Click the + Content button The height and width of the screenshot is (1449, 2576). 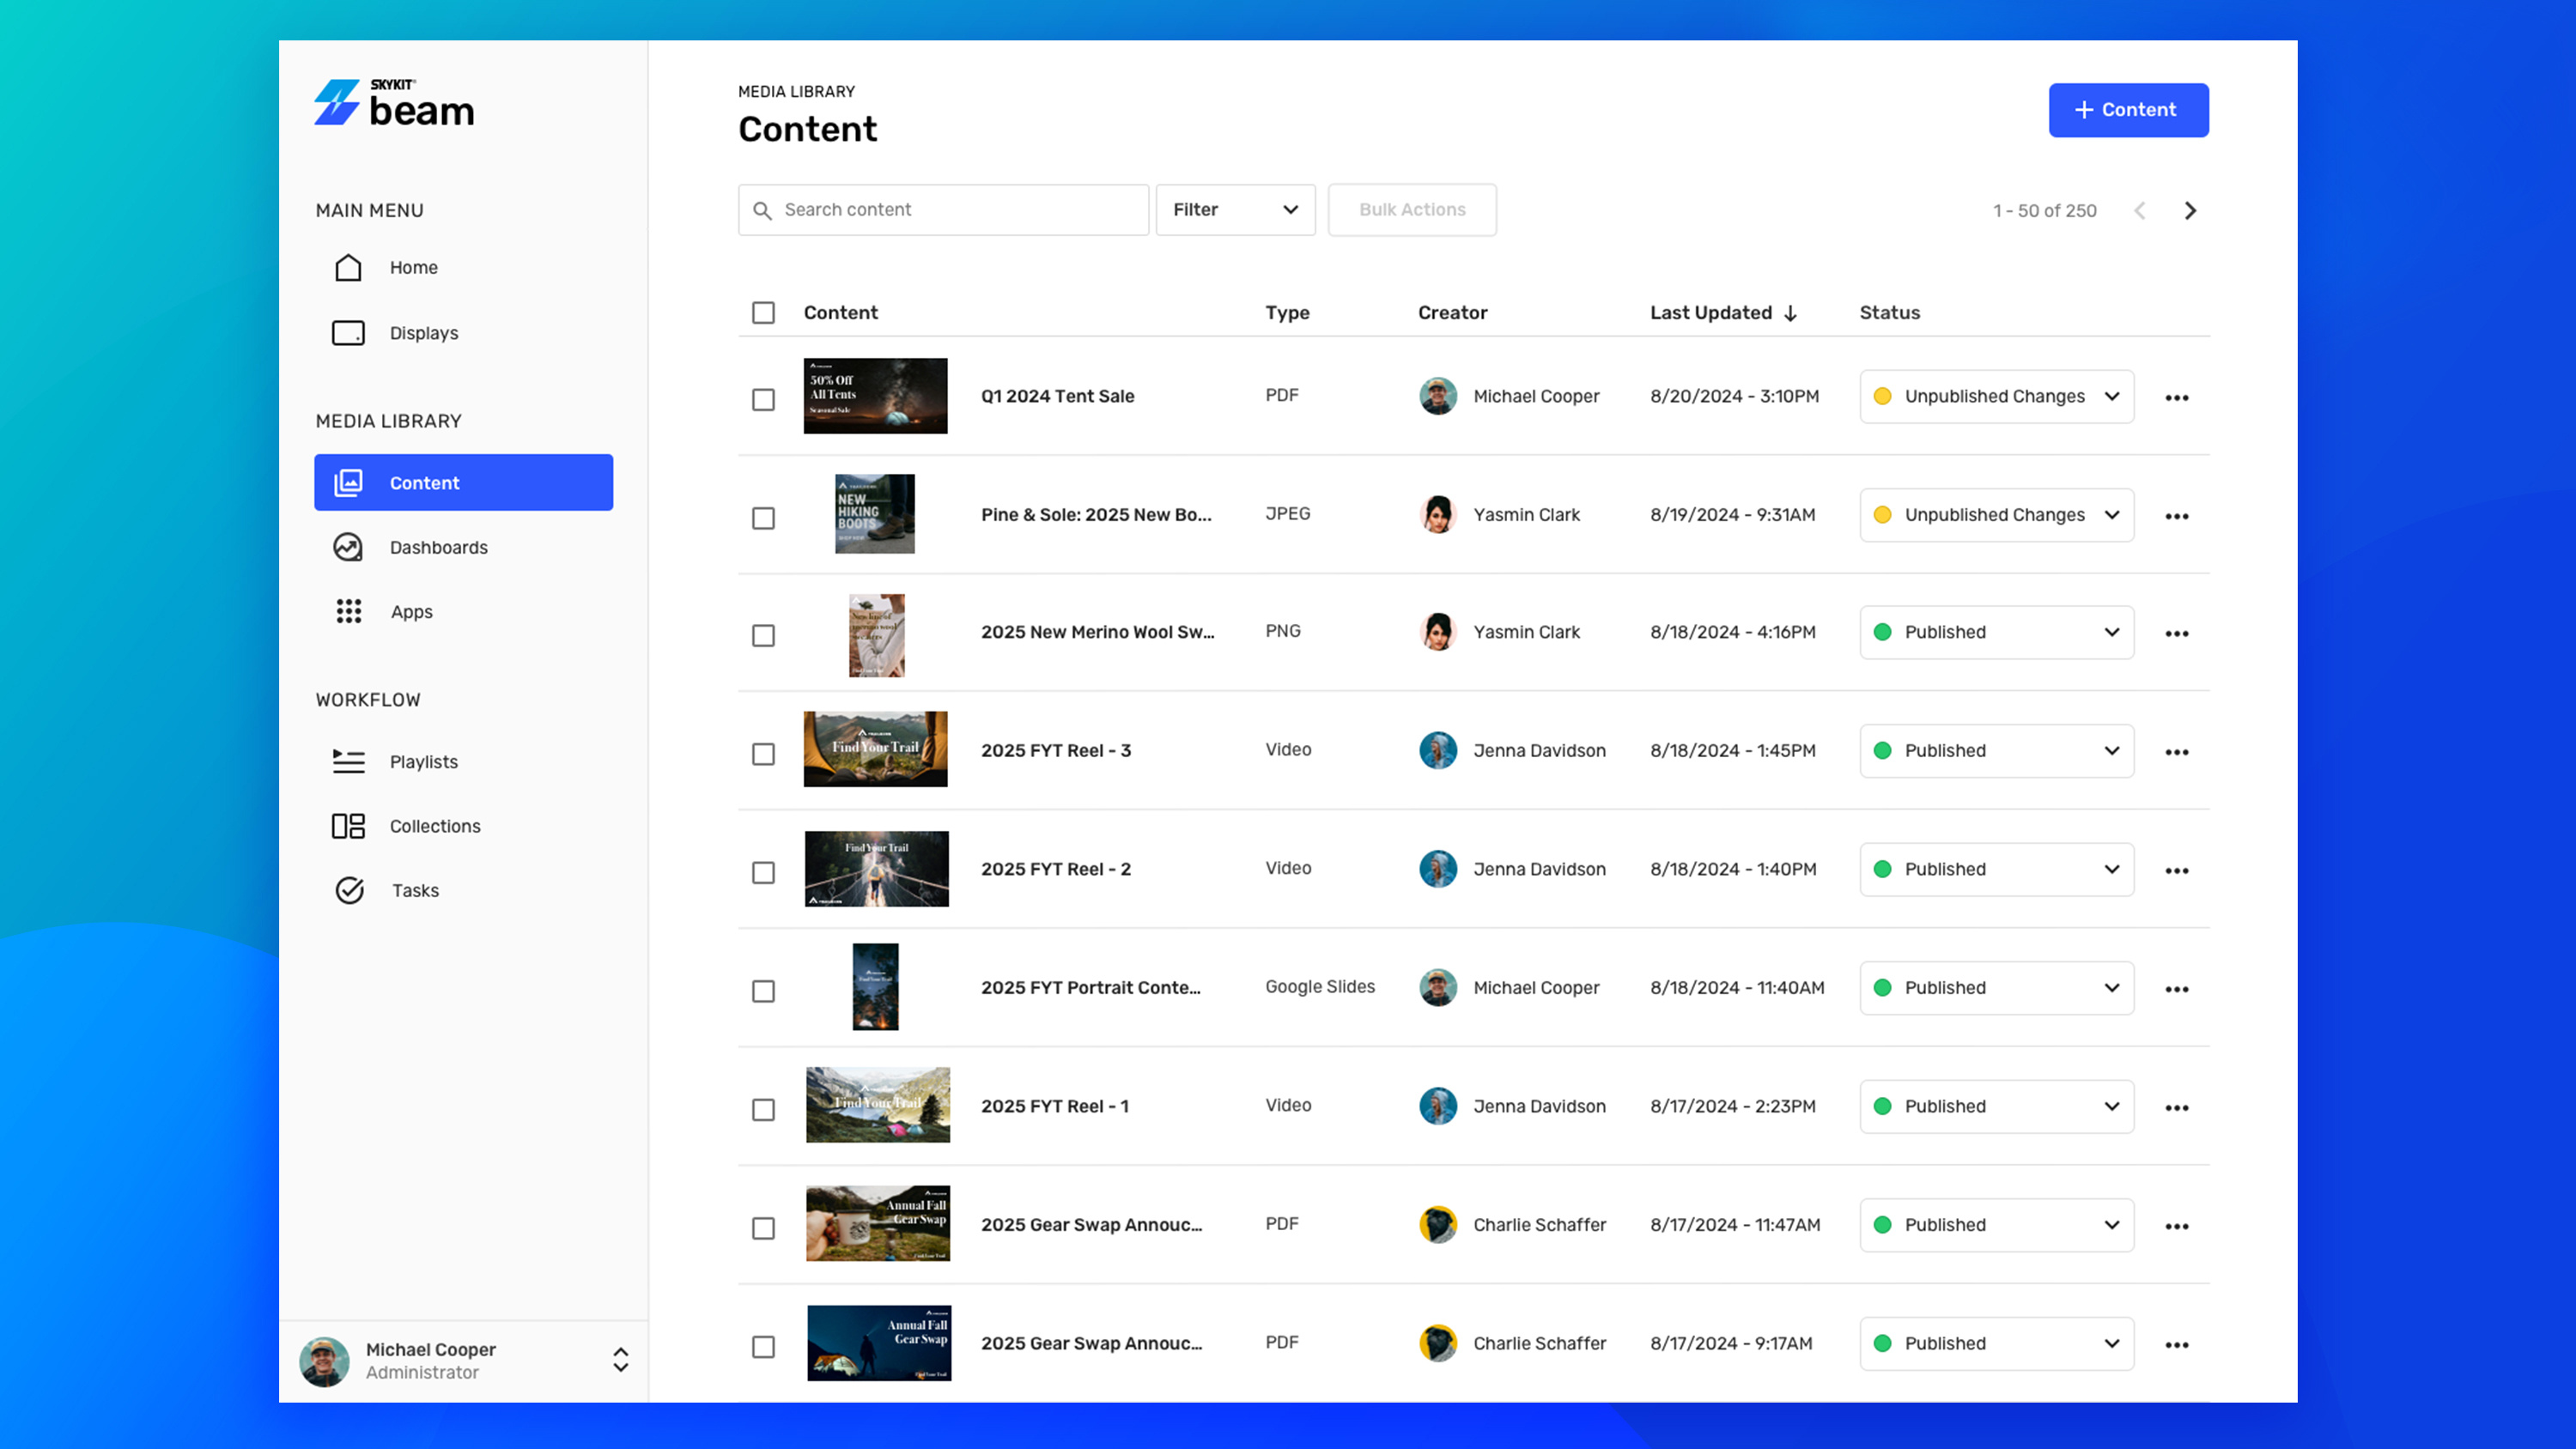point(2128,110)
